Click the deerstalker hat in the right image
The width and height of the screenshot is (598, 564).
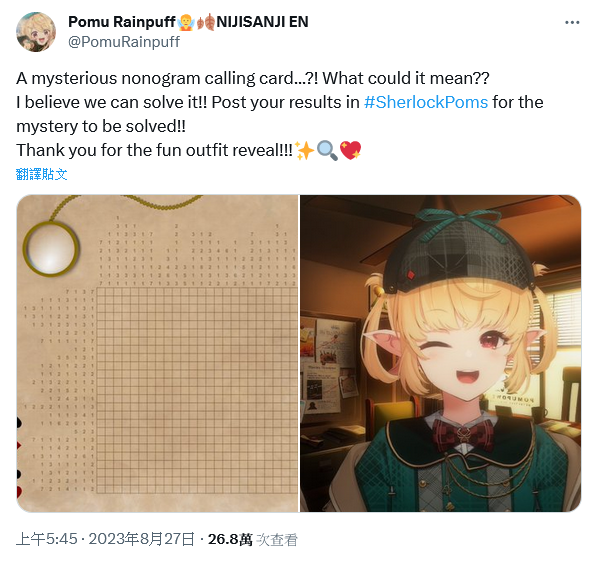coord(459,250)
